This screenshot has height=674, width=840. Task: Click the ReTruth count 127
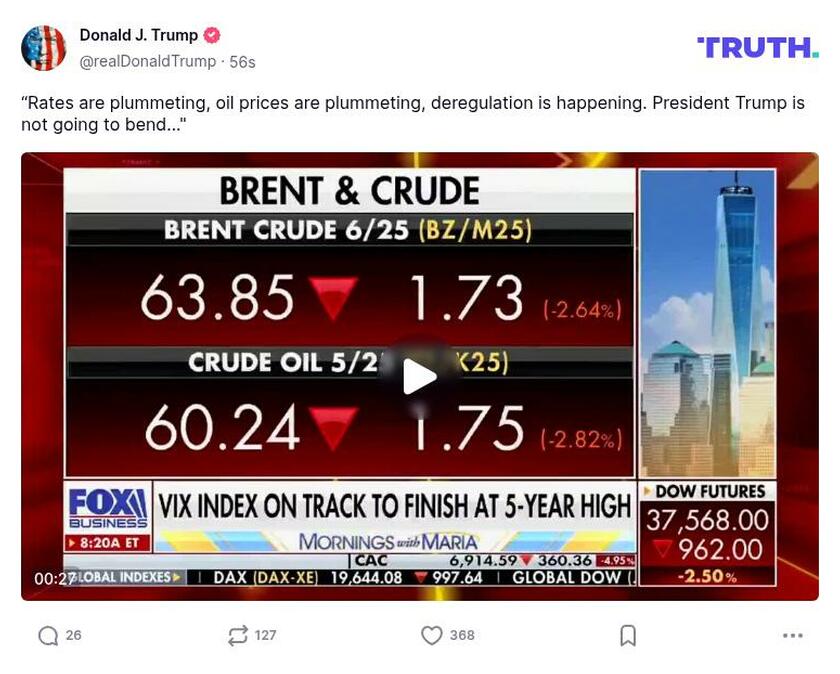click(265, 635)
